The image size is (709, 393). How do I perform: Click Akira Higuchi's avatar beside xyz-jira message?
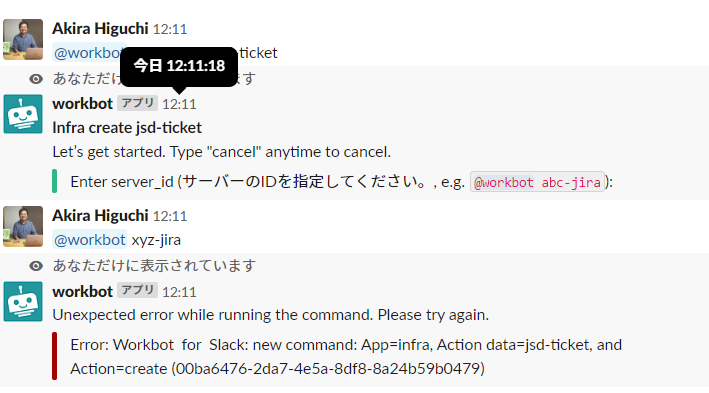click(x=23, y=227)
